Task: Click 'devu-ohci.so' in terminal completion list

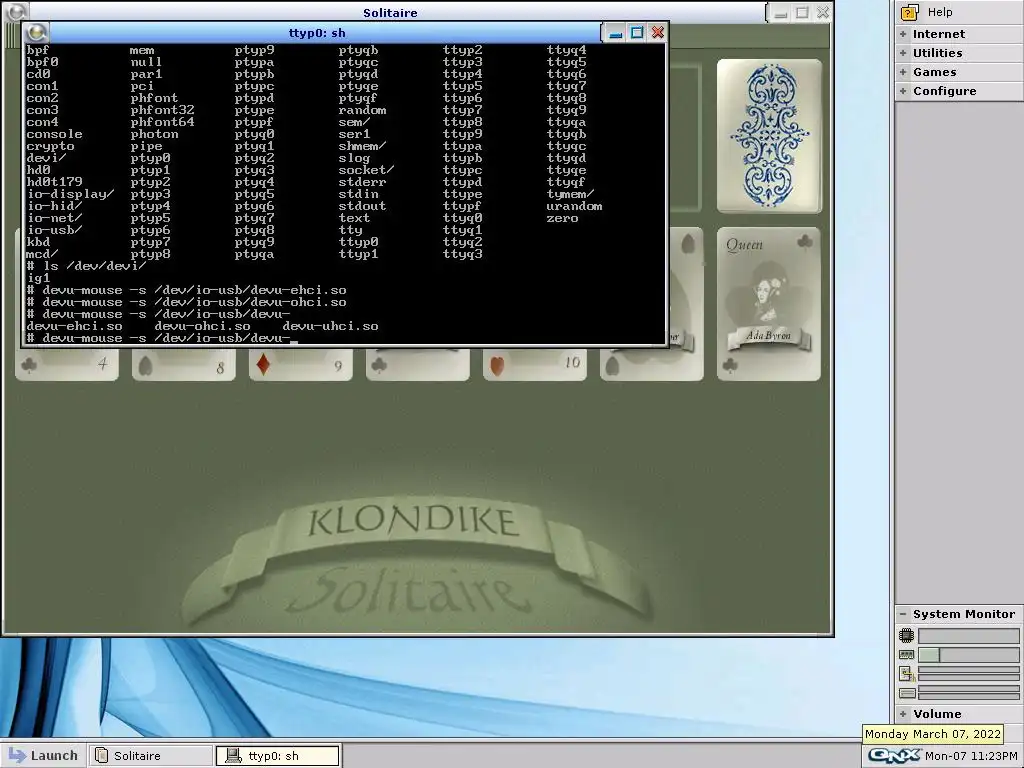Action: [x=202, y=326]
